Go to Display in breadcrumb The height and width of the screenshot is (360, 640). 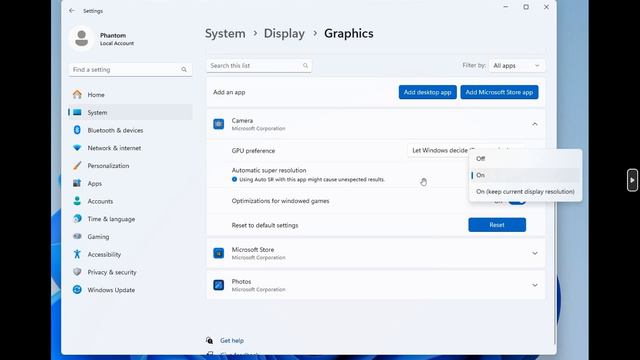click(284, 33)
